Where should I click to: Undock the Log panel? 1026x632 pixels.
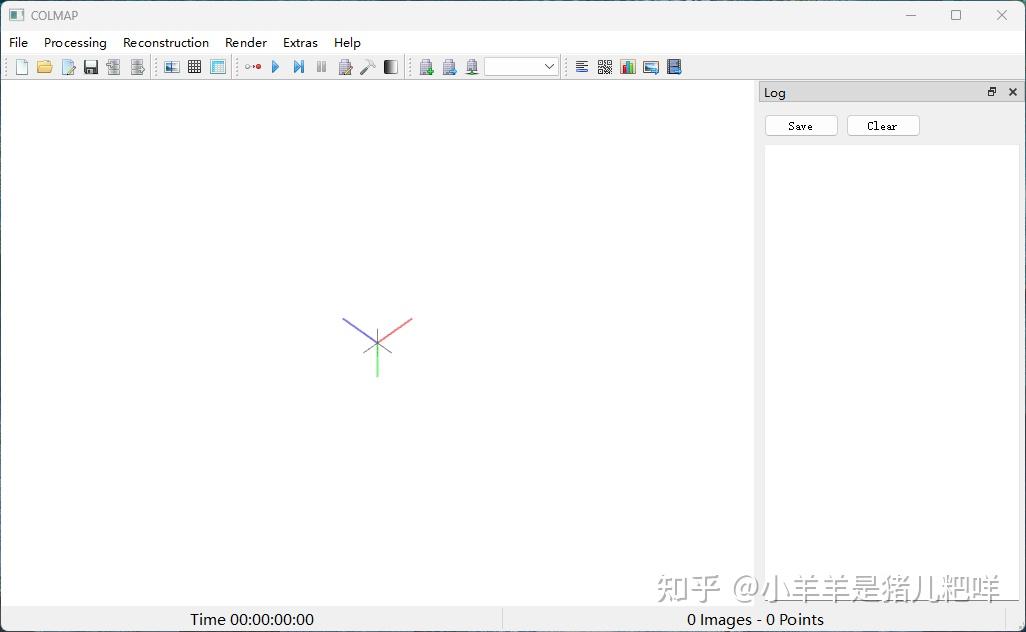pyautogui.click(x=991, y=91)
